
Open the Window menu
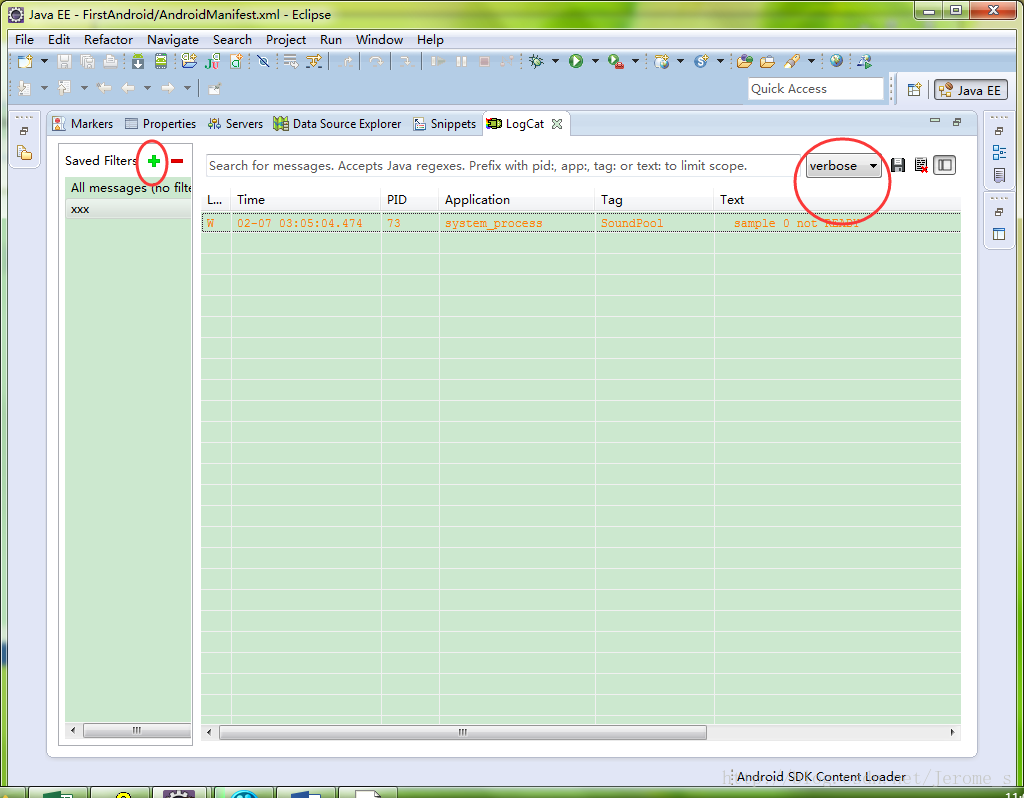coord(379,40)
